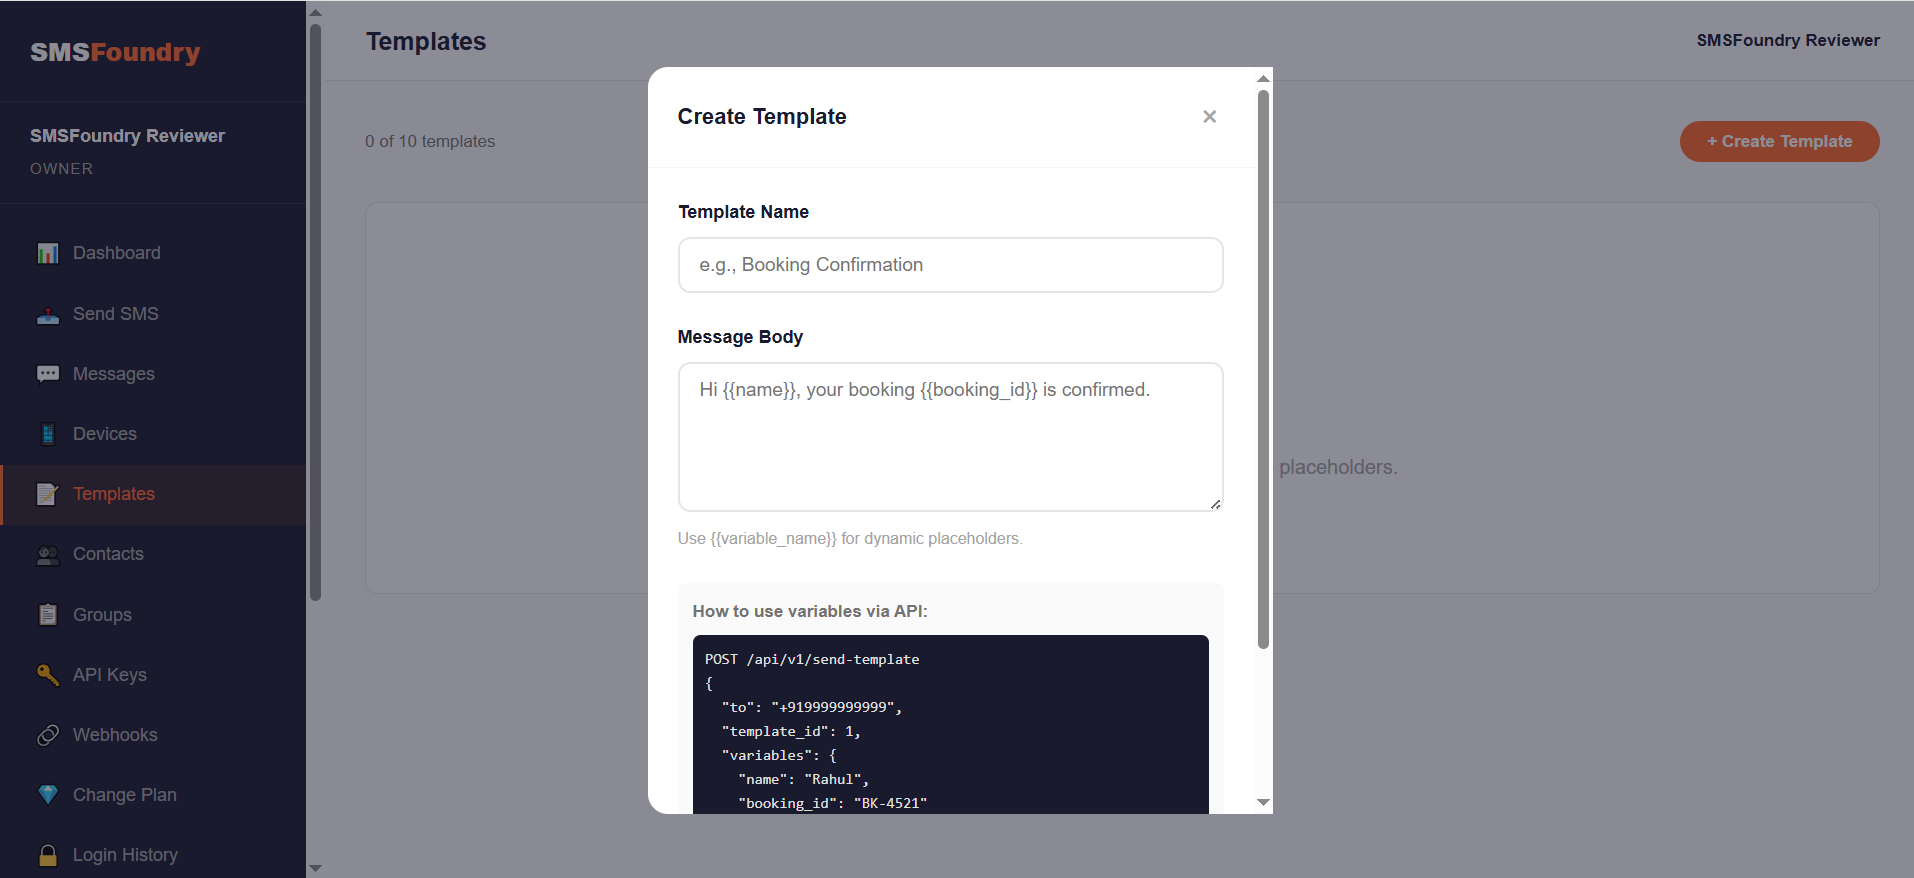Click the POST /api/v1/send-template code line
The width and height of the screenshot is (1914, 878).
pyautogui.click(x=812, y=659)
